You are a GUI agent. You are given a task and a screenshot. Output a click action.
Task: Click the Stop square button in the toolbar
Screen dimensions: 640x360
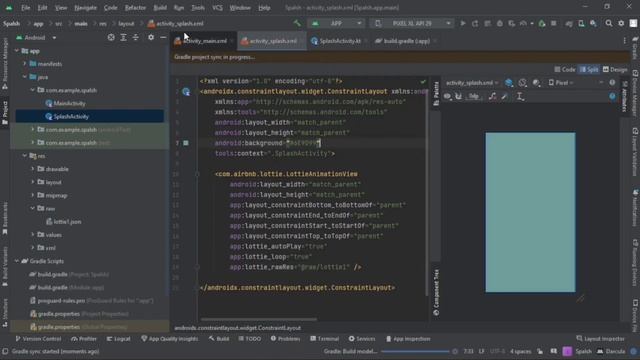(x=553, y=24)
